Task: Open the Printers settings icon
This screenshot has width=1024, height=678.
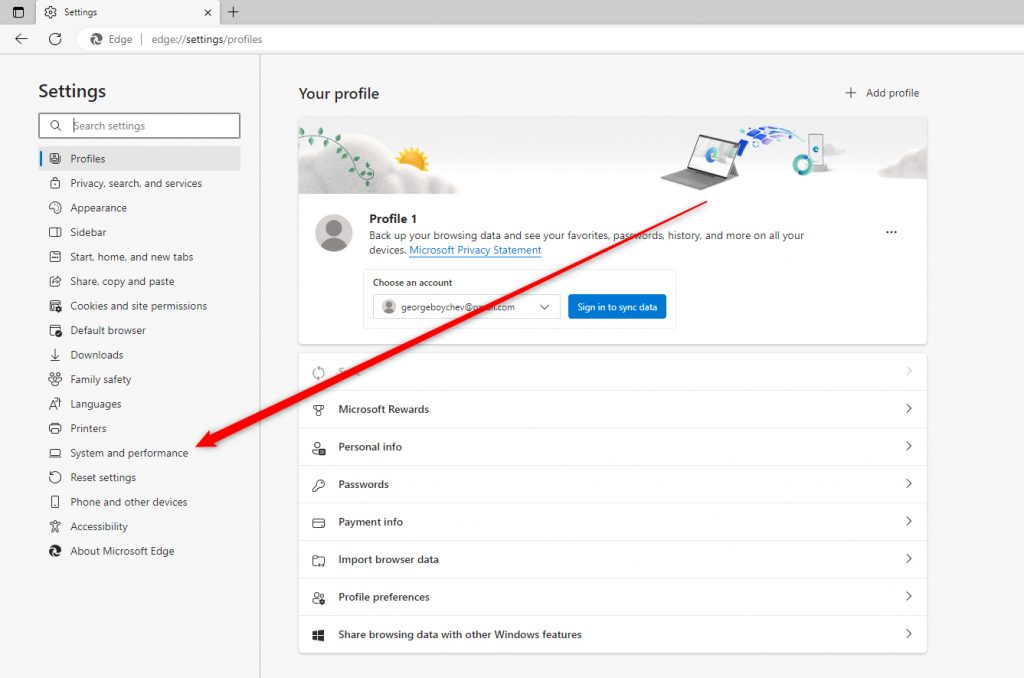Action: (x=55, y=428)
